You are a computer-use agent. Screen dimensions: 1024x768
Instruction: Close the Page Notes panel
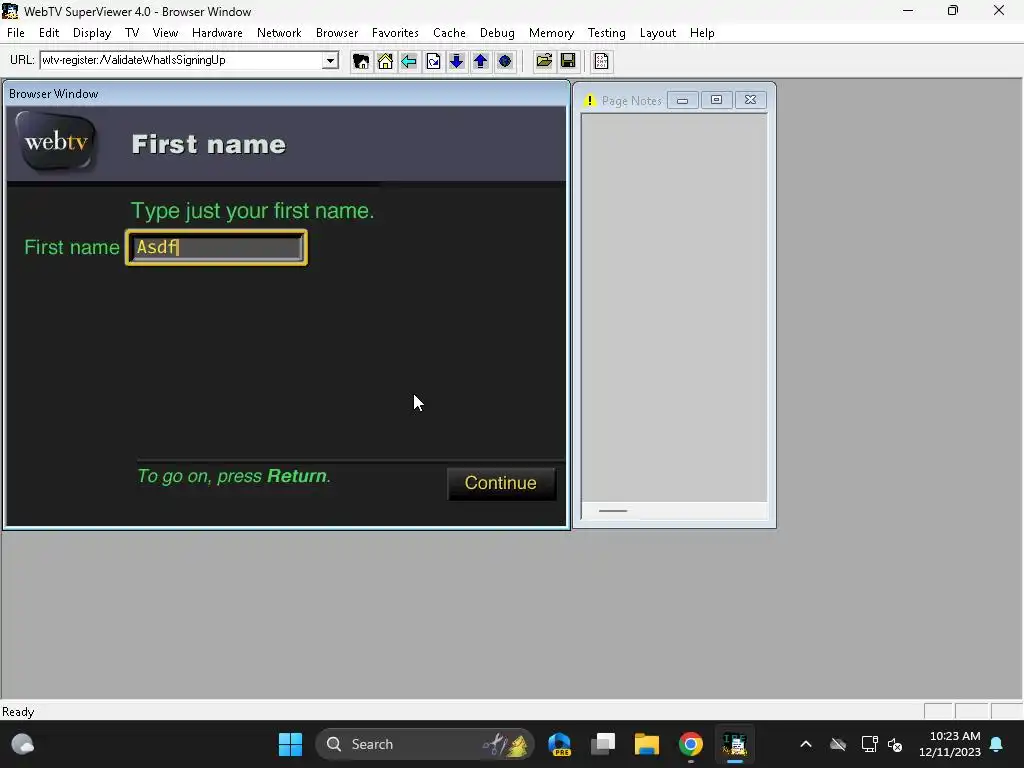pos(750,100)
